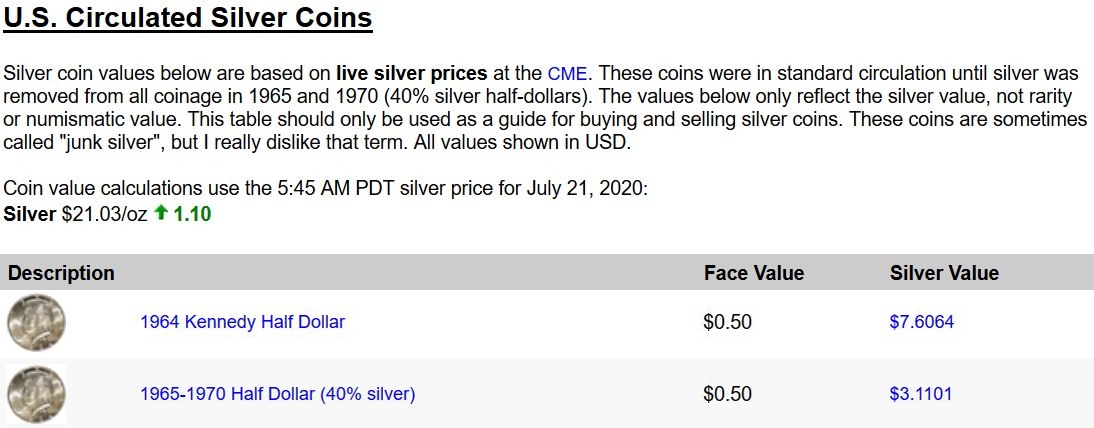This screenshot has width=1094, height=428.
Task: Click the green up arrow beside the silver price
Action: 161,214
